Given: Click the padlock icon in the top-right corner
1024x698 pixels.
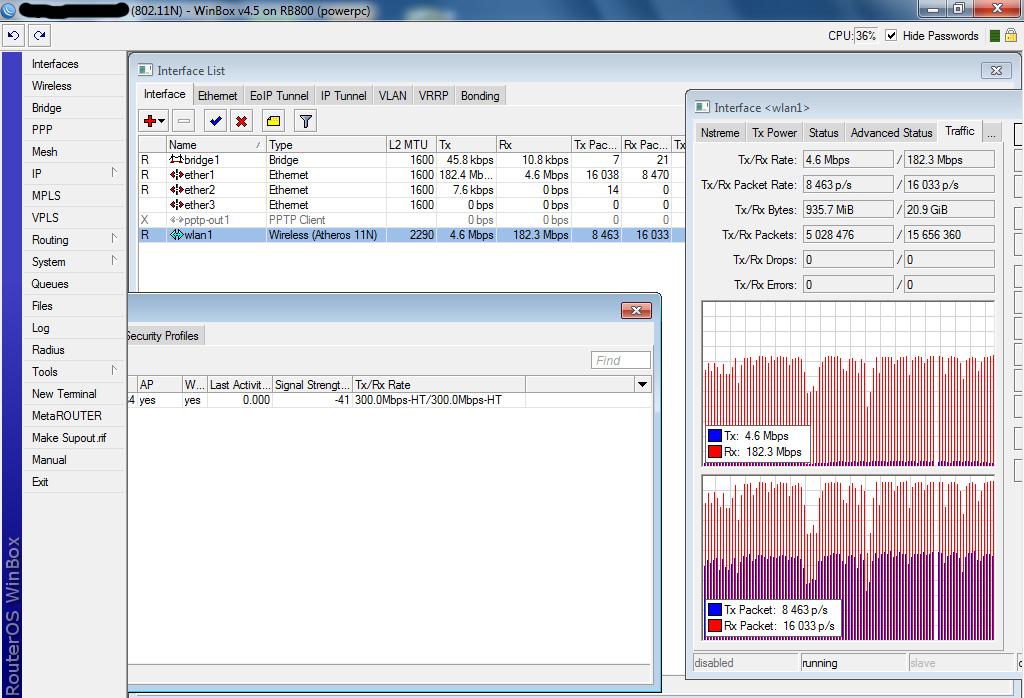Looking at the screenshot, I should tap(1011, 36).
